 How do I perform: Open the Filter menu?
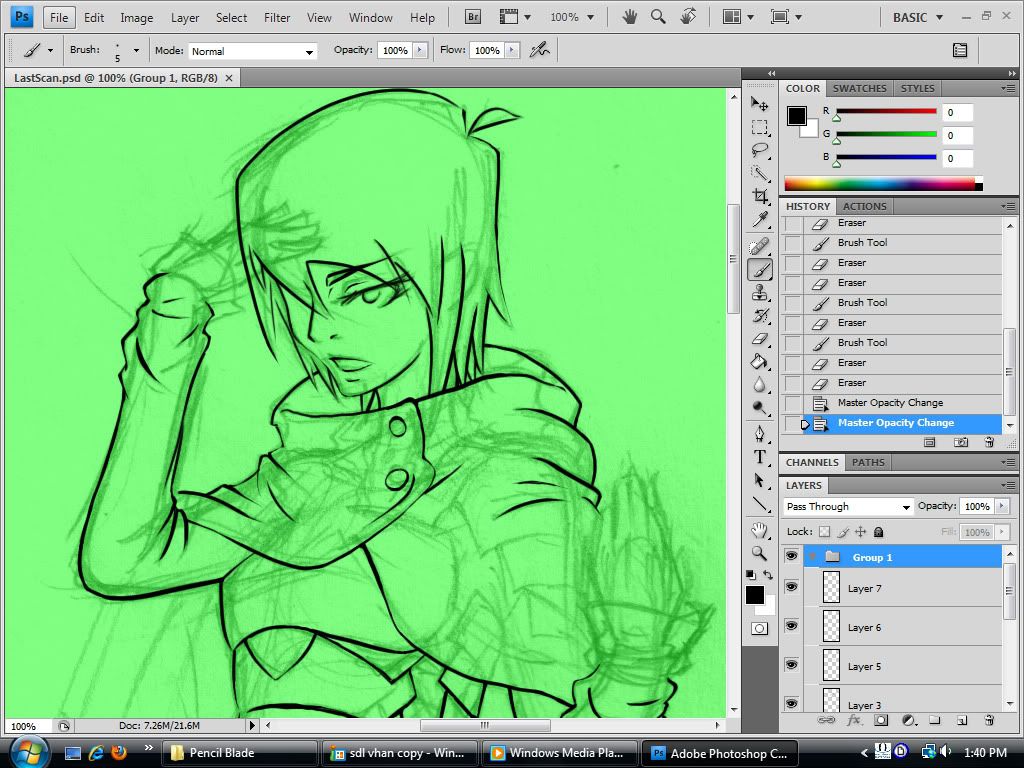tap(277, 17)
